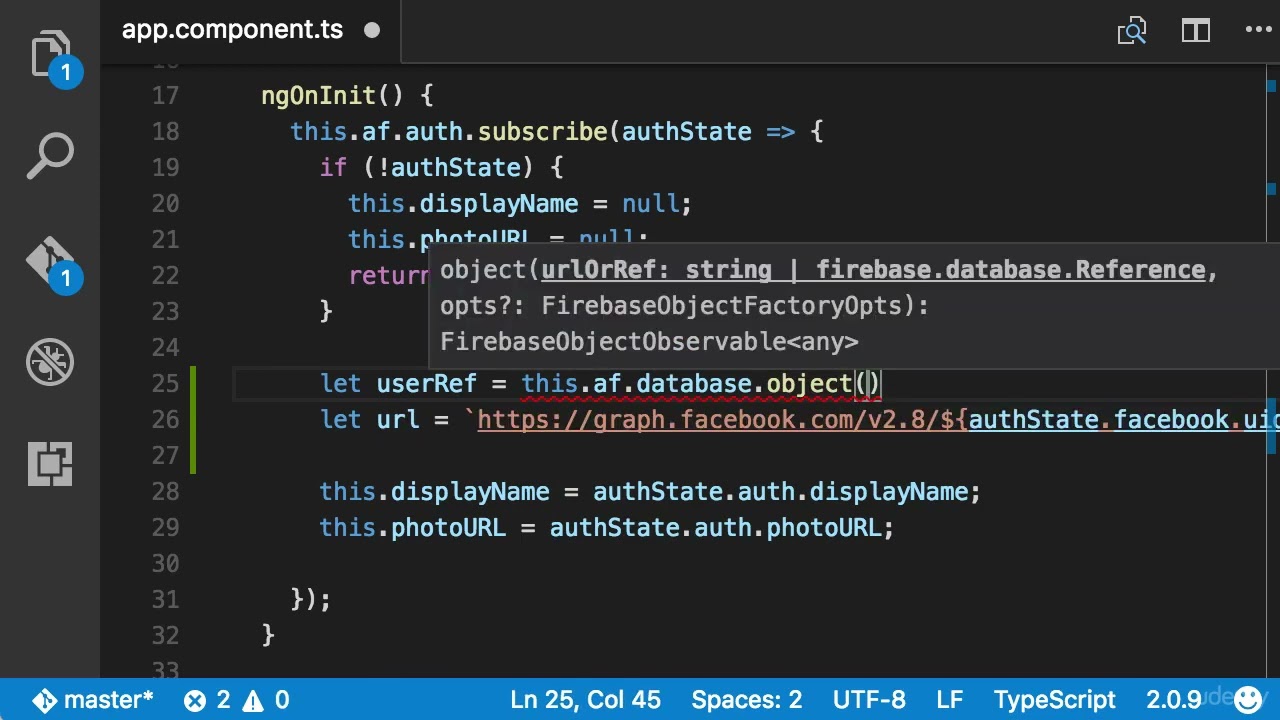This screenshot has height=720, width=1280.
Task: Click the master* branch indicator
Action: [93, 700]
